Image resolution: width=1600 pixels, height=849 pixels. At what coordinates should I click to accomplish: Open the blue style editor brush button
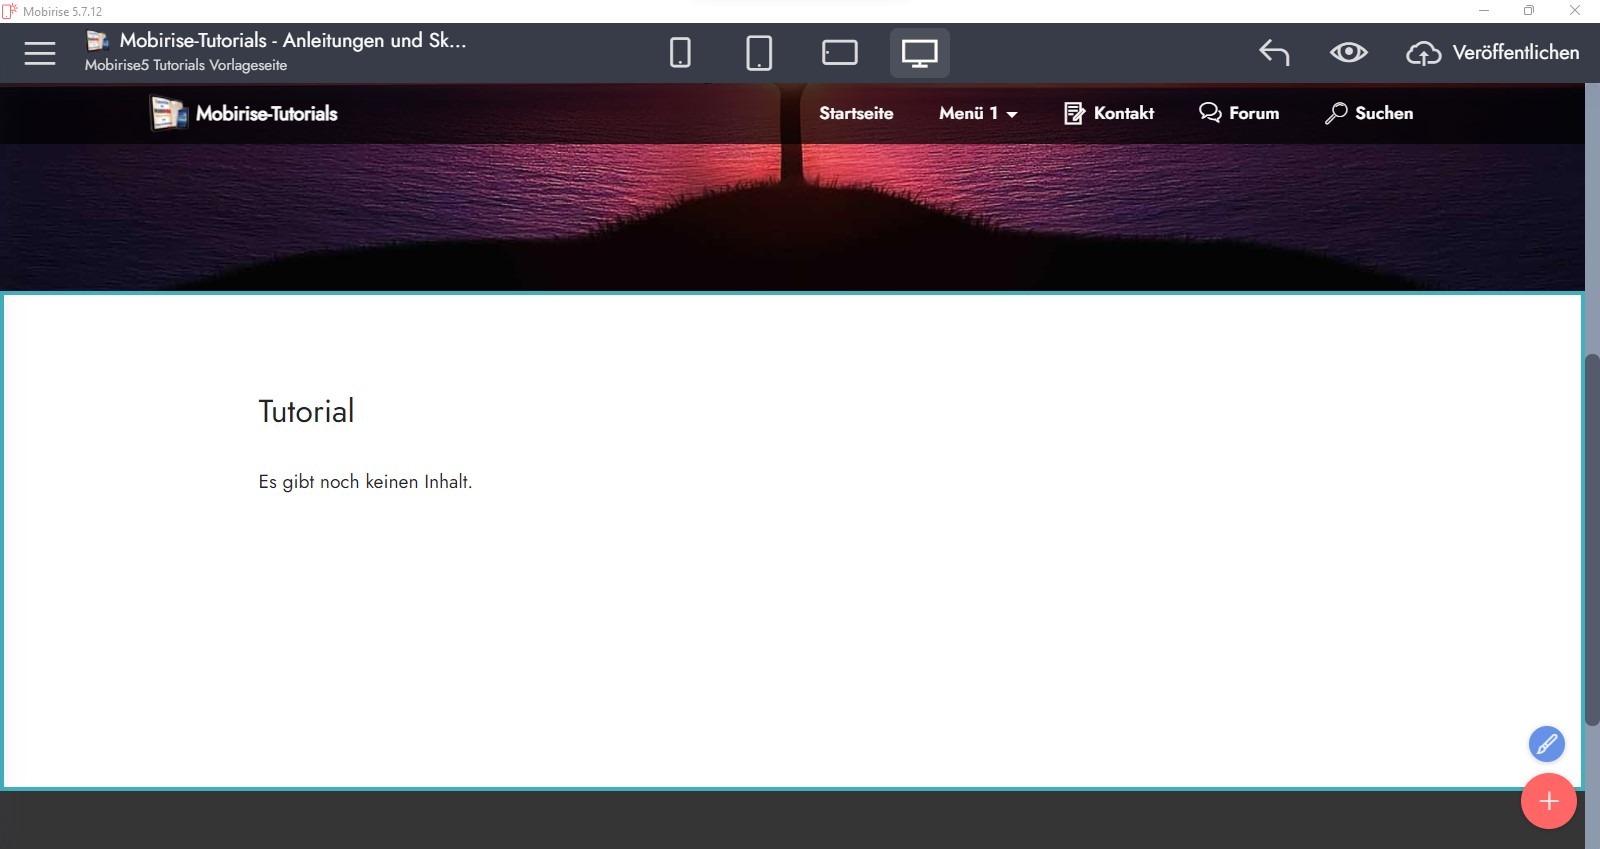coord(1546,744)
